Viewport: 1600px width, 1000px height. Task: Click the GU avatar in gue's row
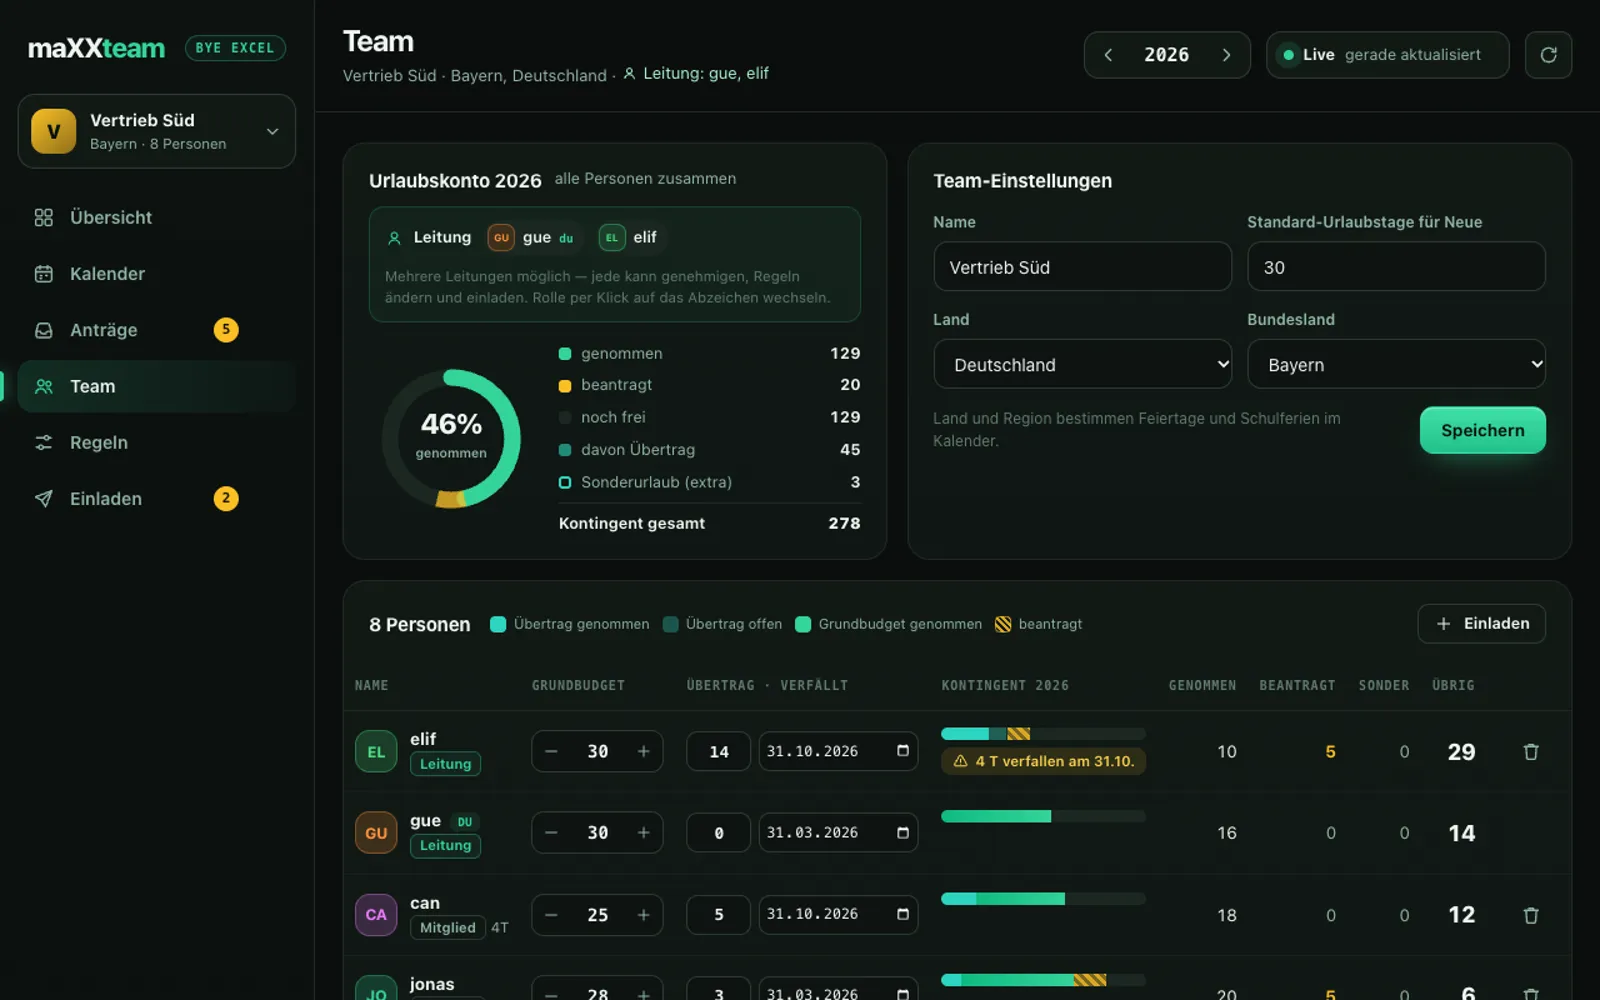pyautogui.click(x=376, y=833)
